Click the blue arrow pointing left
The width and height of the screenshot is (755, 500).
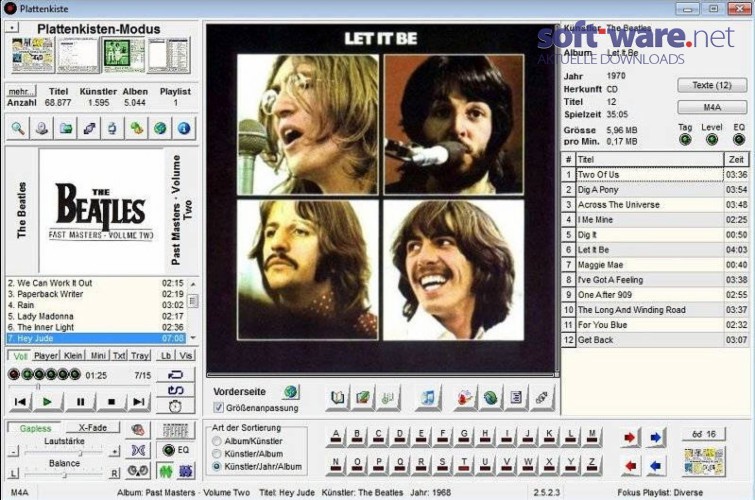655,466
